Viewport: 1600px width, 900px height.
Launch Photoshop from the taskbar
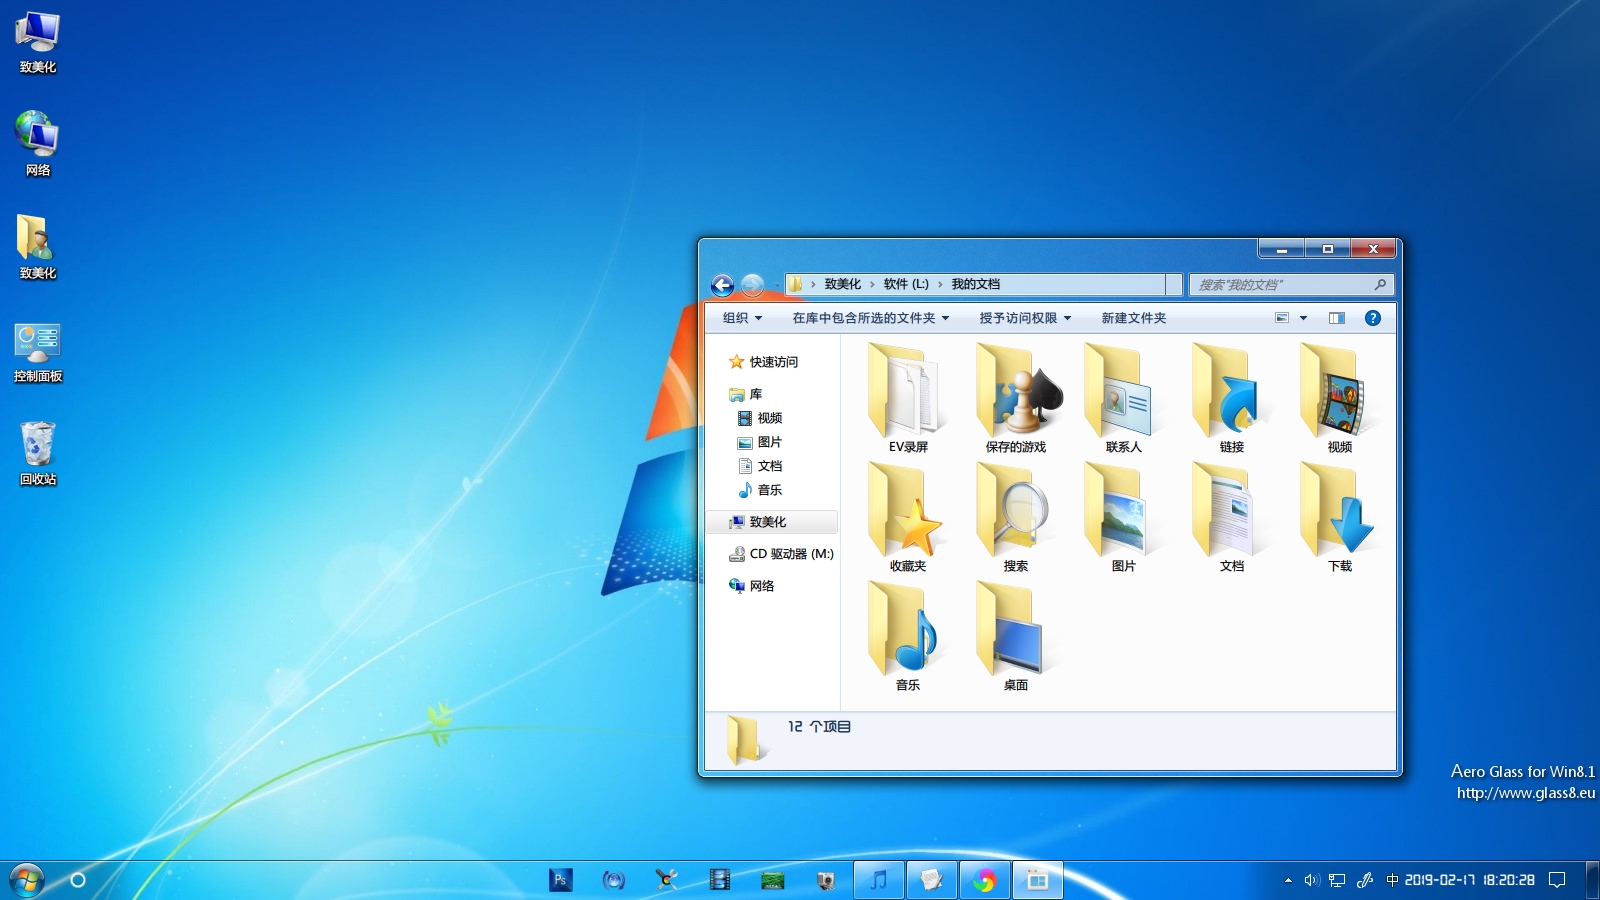(560, 880)
